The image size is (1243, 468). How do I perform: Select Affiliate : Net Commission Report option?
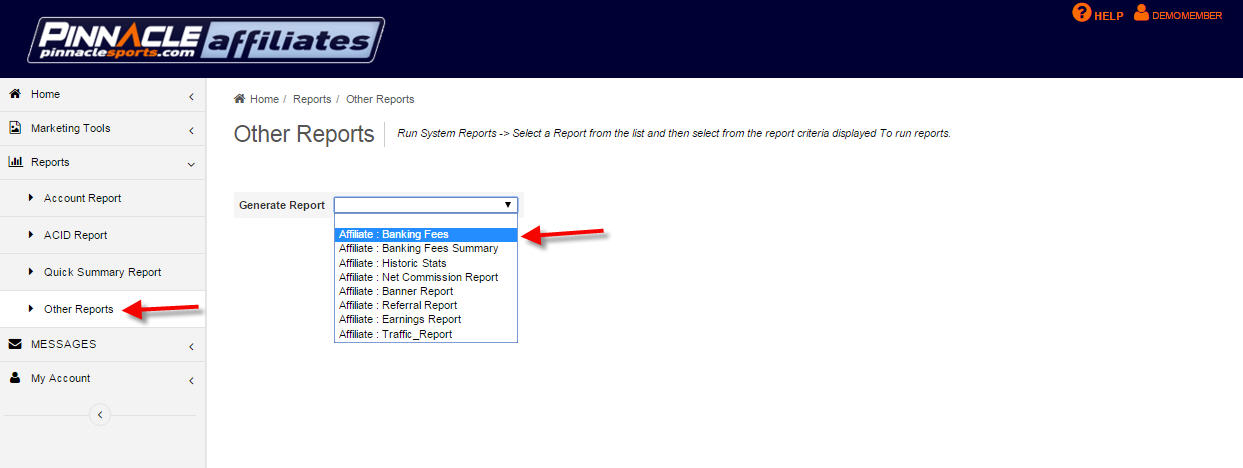coord(426,277)
